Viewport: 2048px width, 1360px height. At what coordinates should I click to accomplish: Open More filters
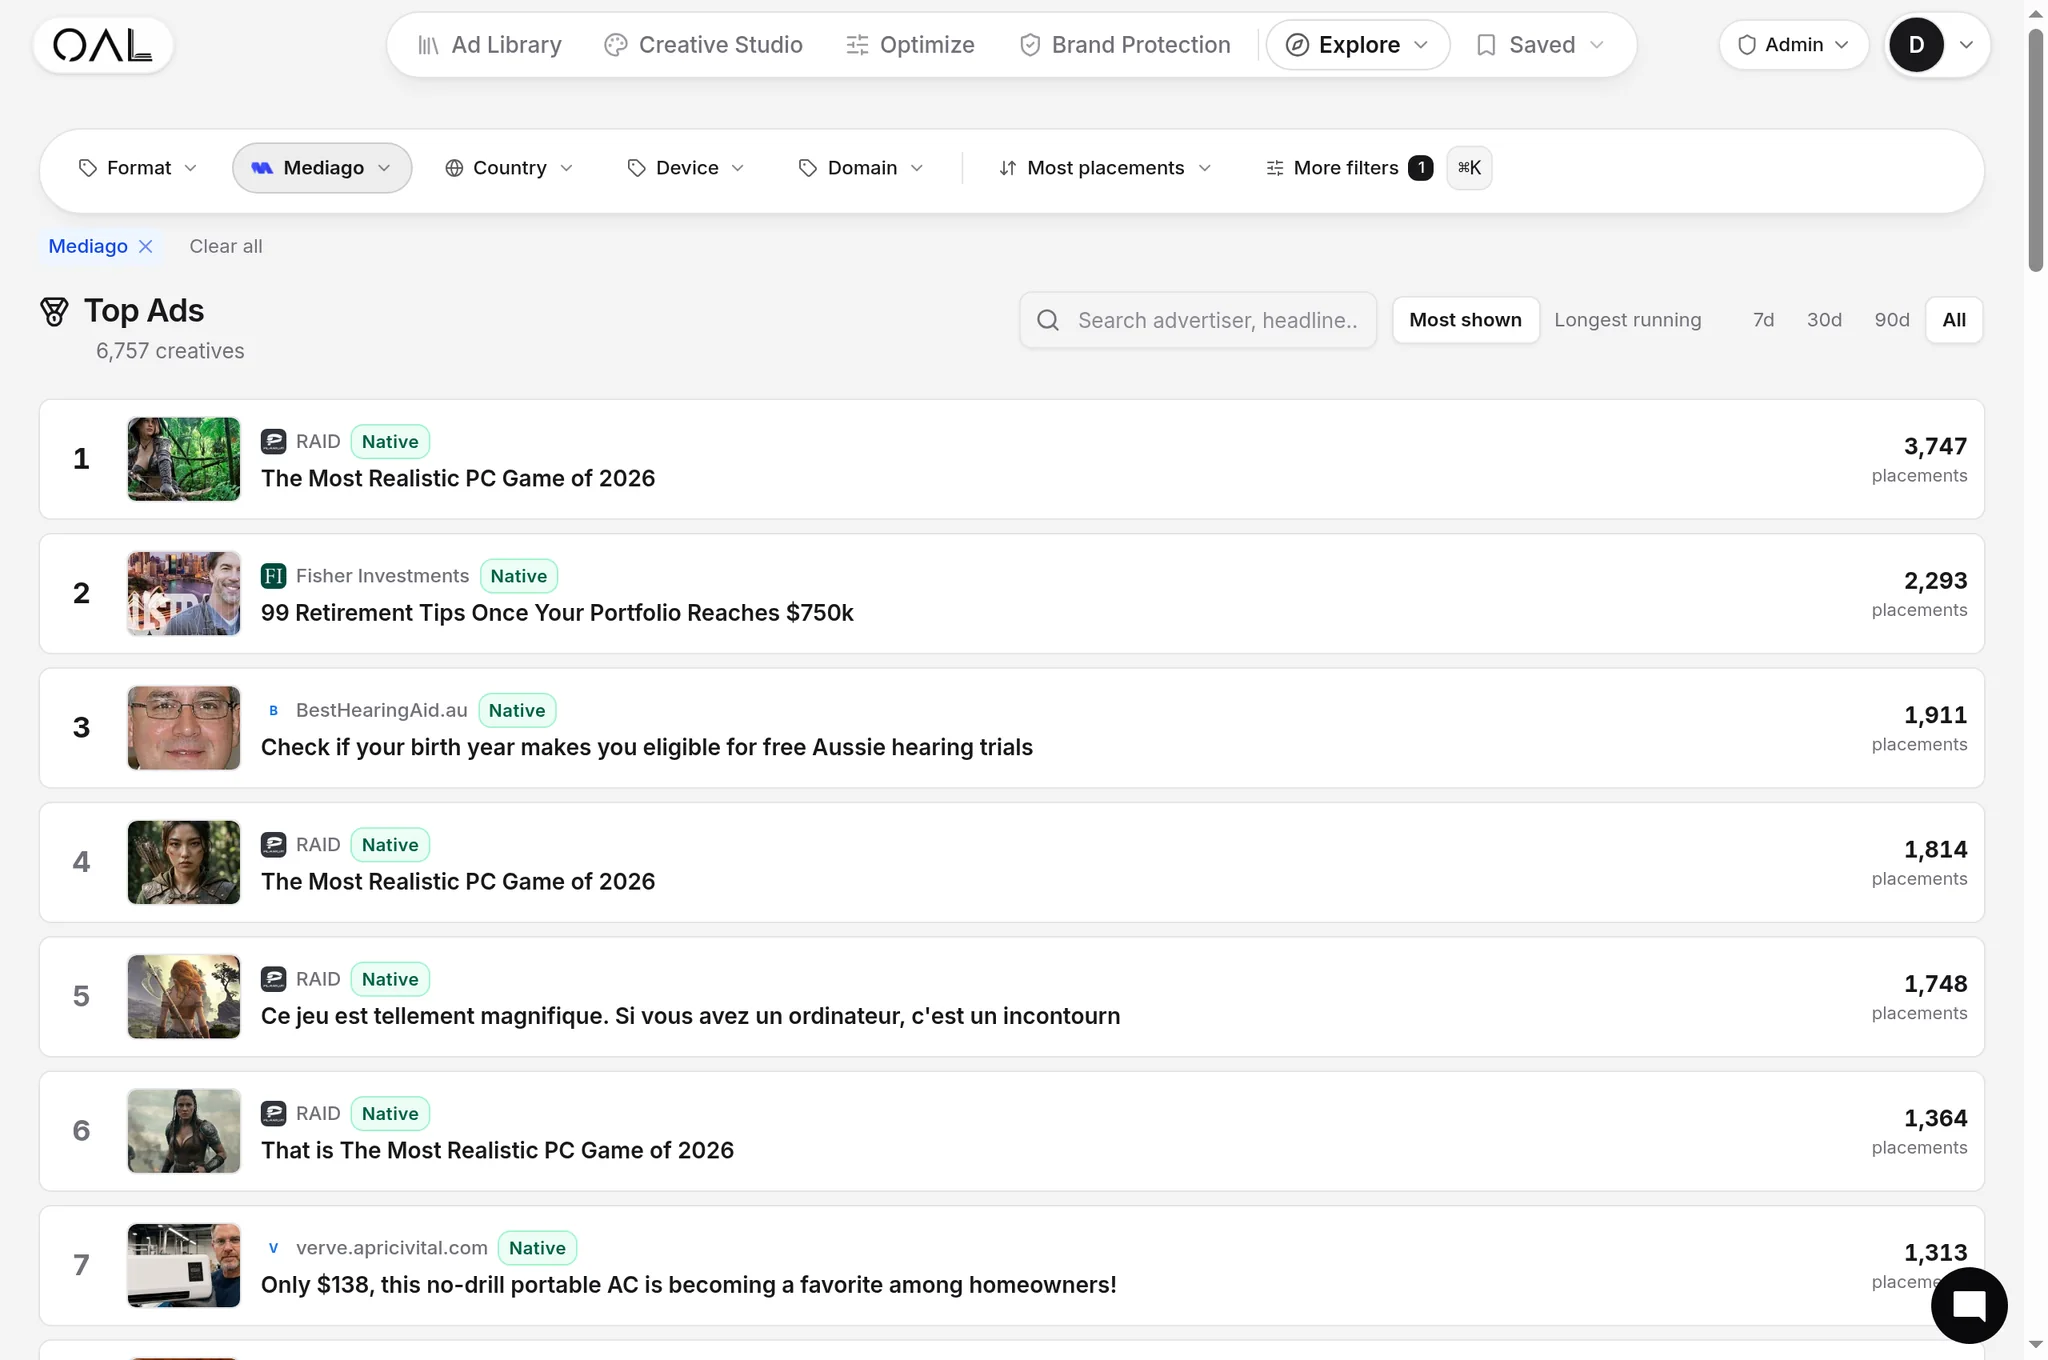pyautogui.click(x=1347, y=168)
